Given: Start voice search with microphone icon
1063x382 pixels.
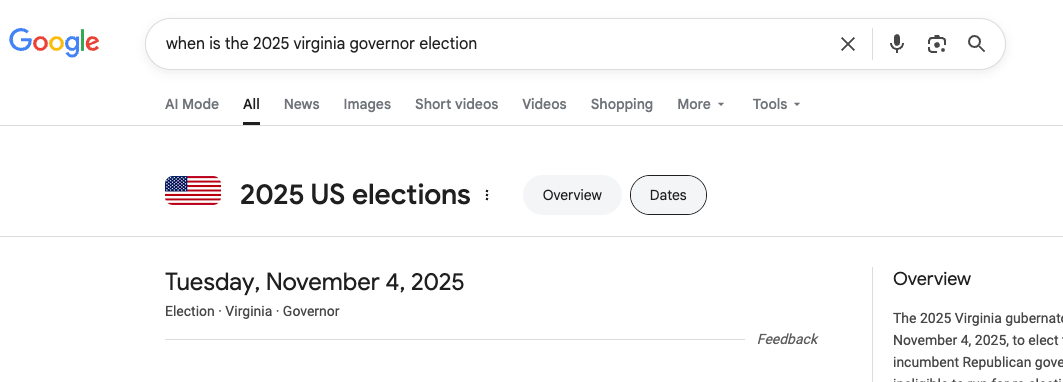Looking at the screenshot, I should [897, 44].
